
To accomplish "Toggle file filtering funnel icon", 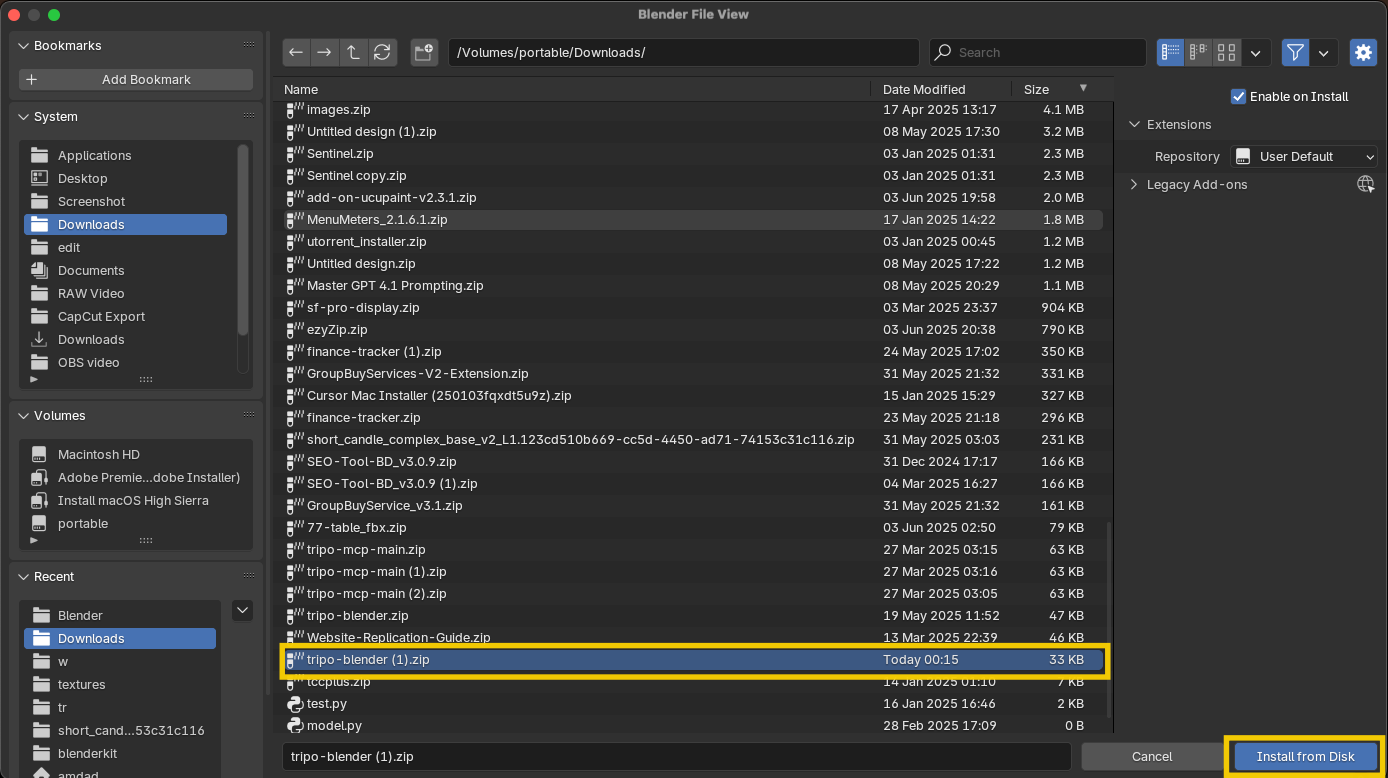I will click(x=1296, y=52).
